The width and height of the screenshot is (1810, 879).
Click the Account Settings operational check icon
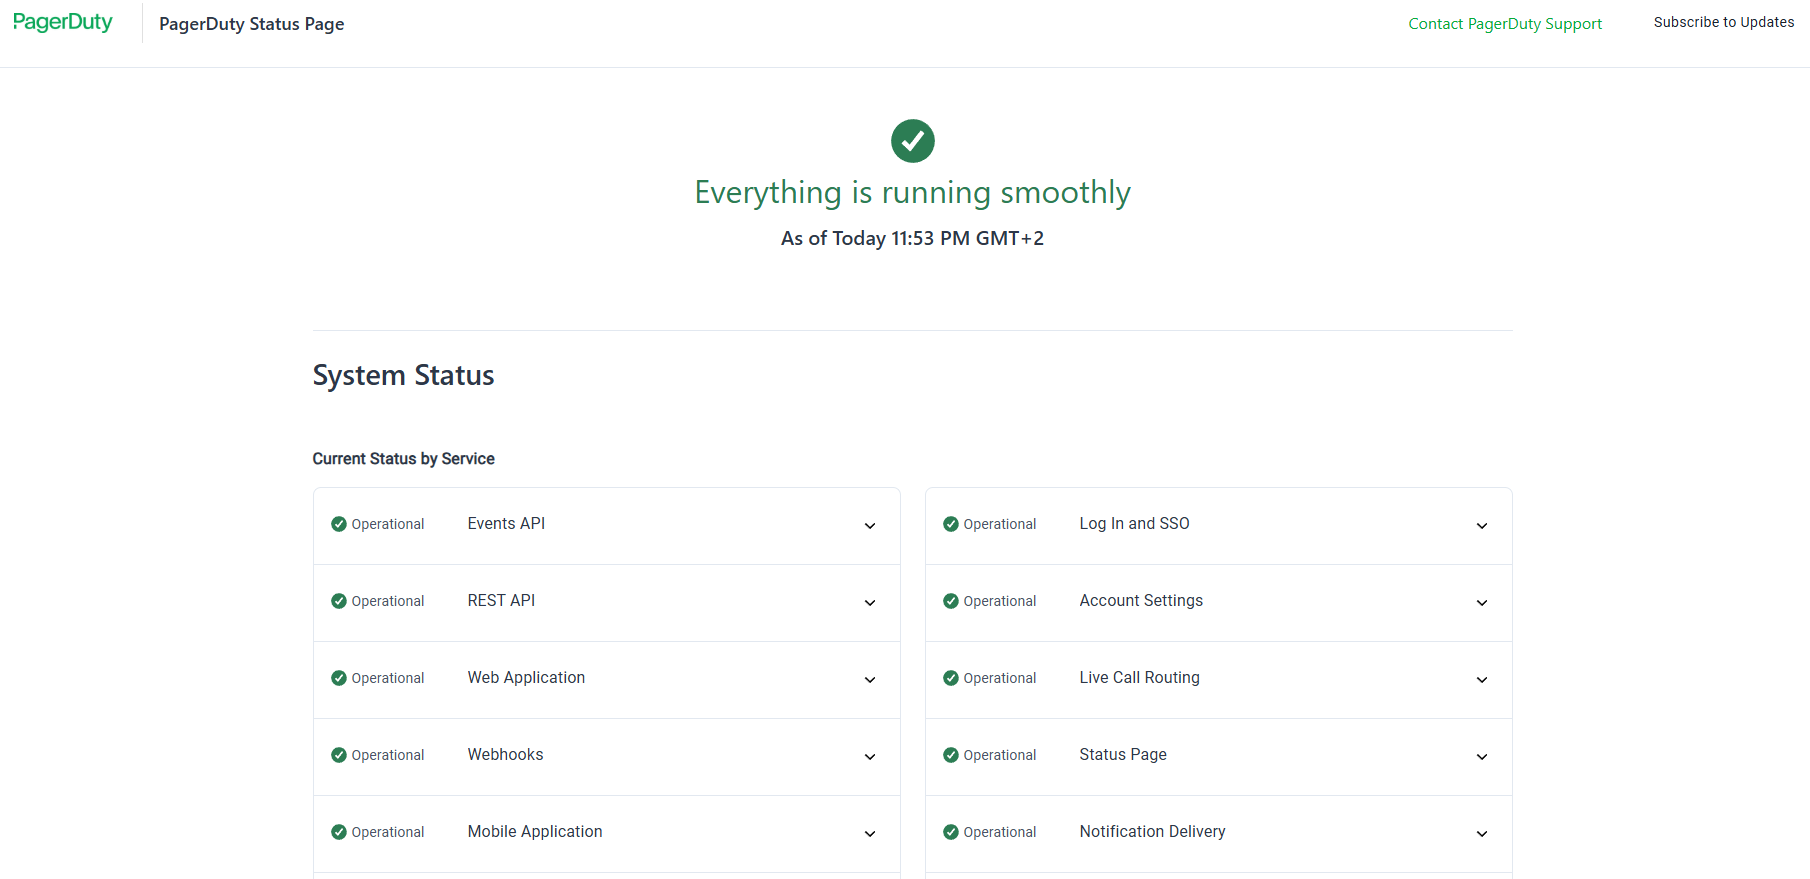pyautogui.click(x=951, y=601)
